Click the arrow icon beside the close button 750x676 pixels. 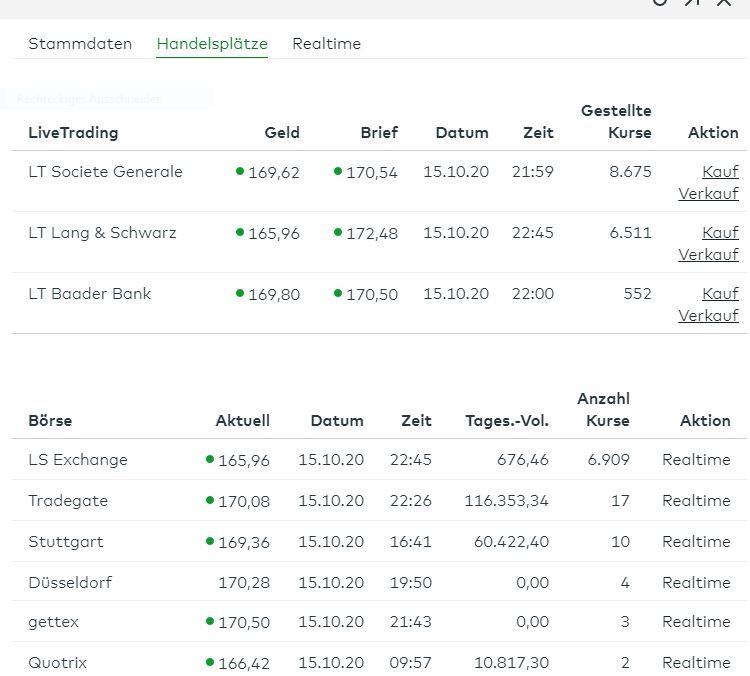692,3
